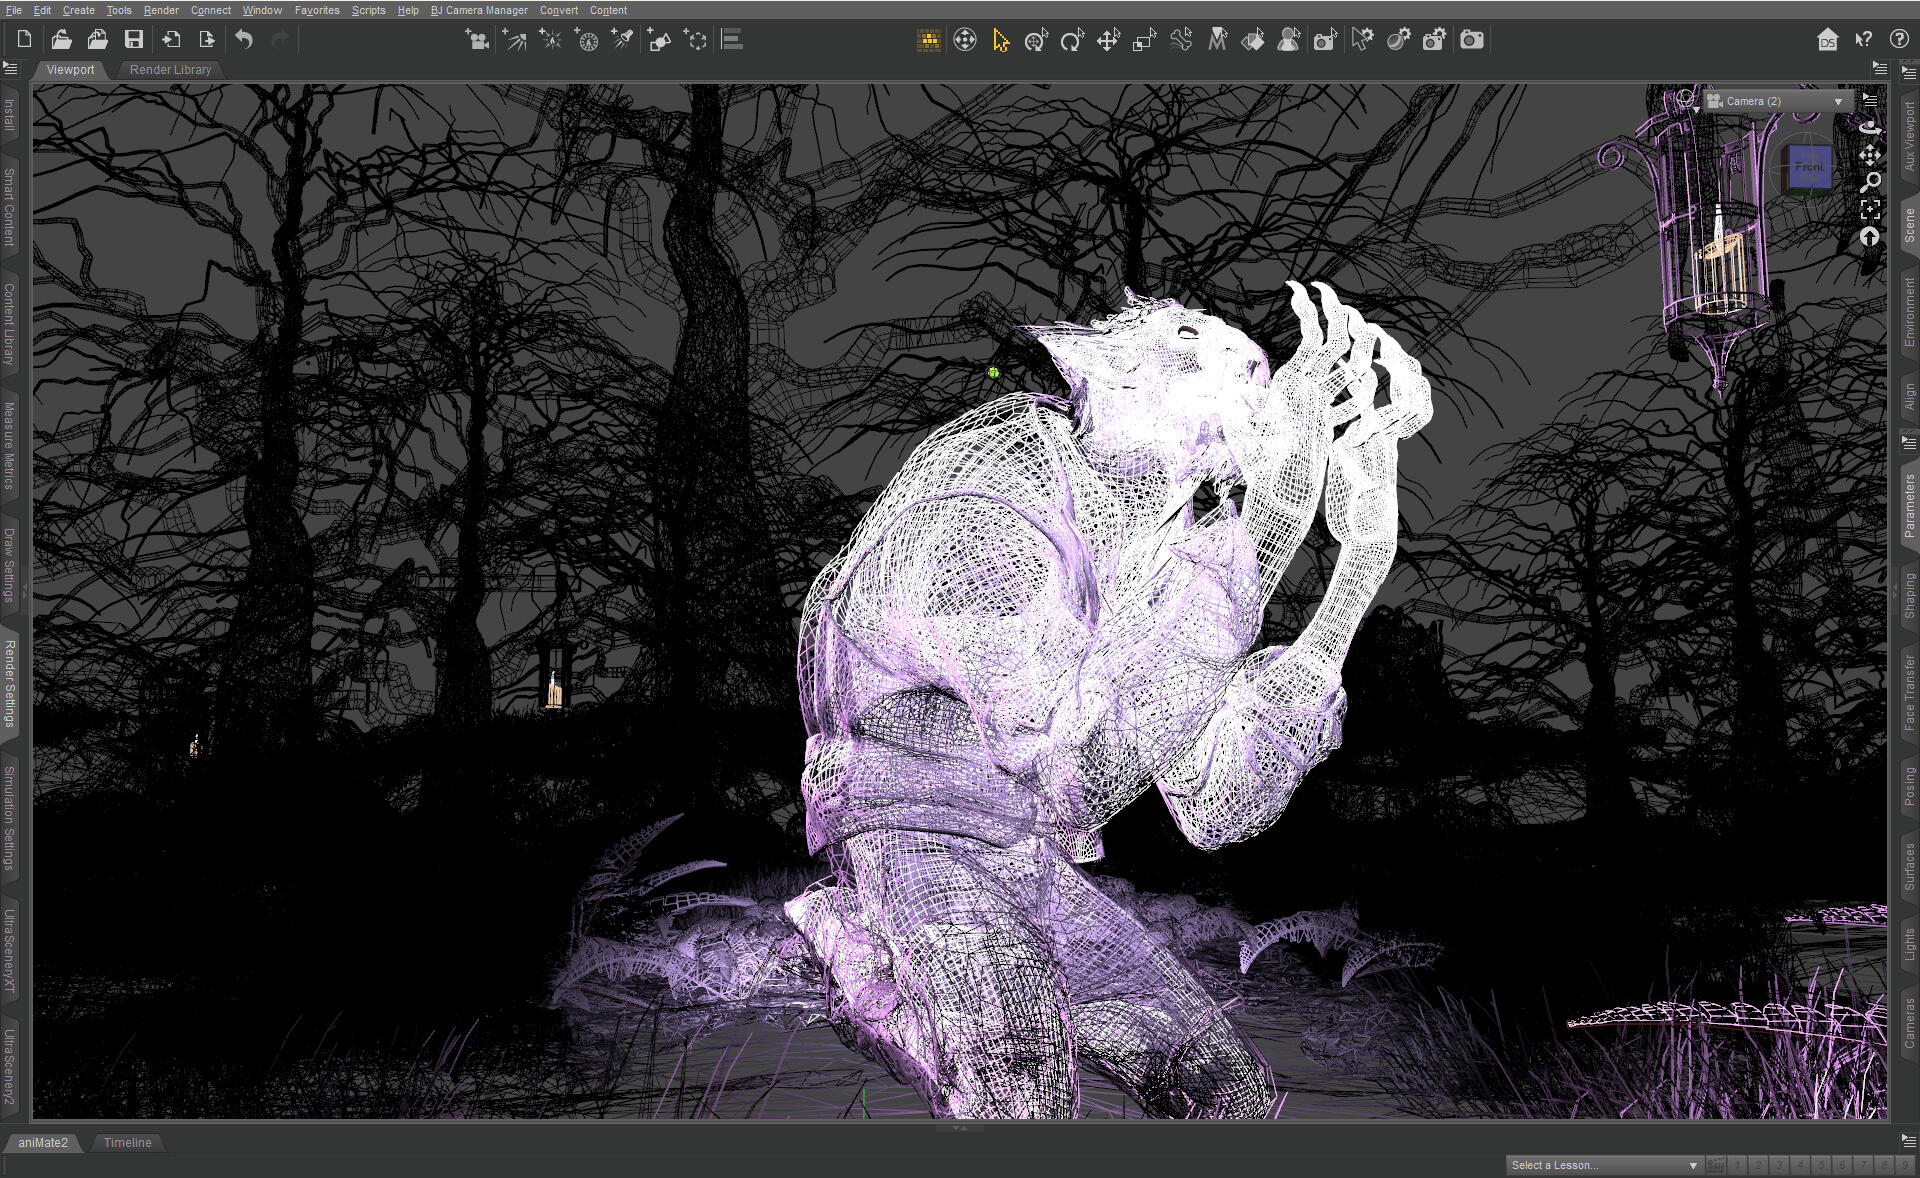Screen dimensions: 1920x1178
Task: Create a new point light
Action: [550, 40]
